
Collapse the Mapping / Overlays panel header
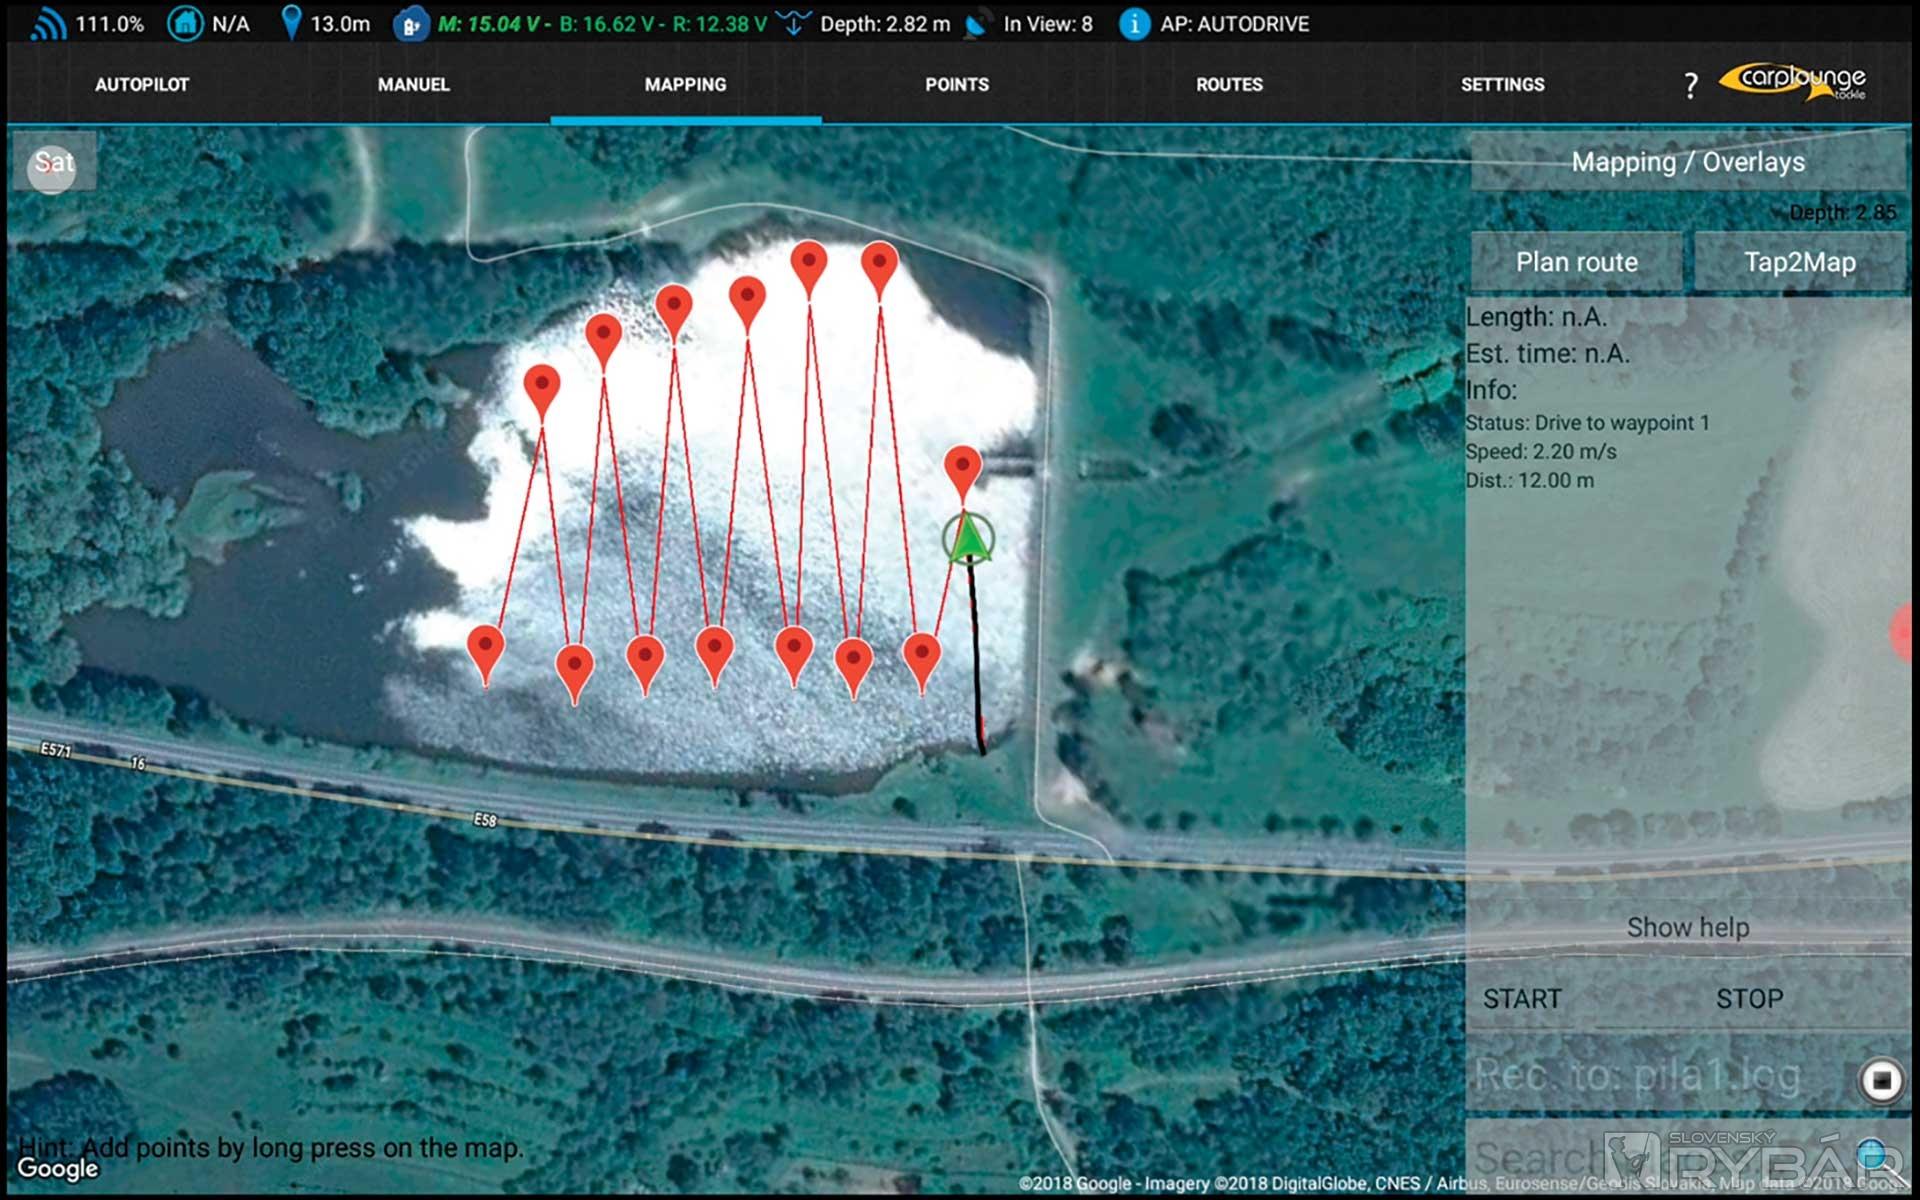[x=1688, y=162]
